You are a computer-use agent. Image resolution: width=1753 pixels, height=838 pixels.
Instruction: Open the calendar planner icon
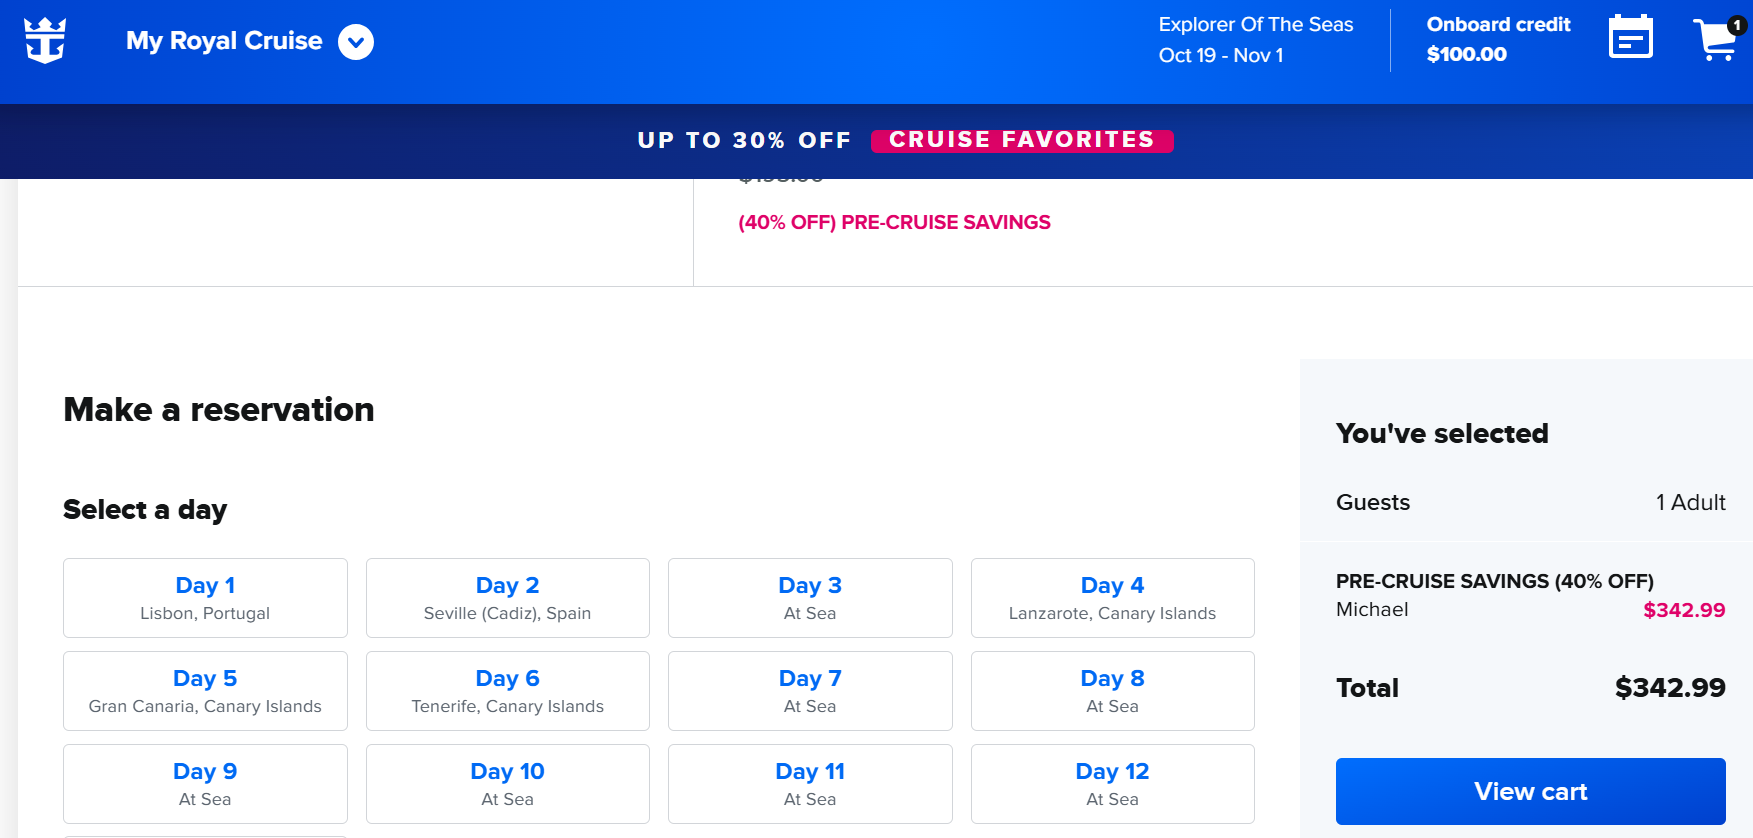coord(1630,37)
